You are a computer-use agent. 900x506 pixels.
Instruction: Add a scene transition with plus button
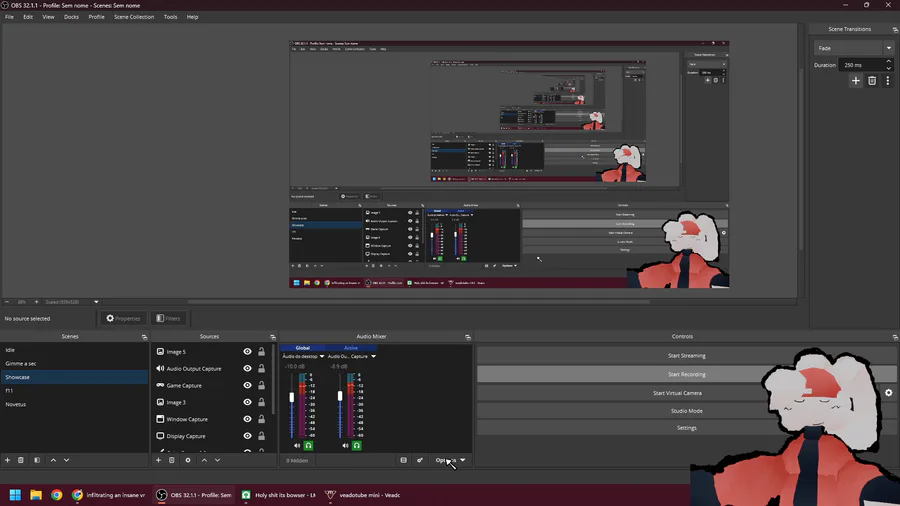tap(856, 81)
